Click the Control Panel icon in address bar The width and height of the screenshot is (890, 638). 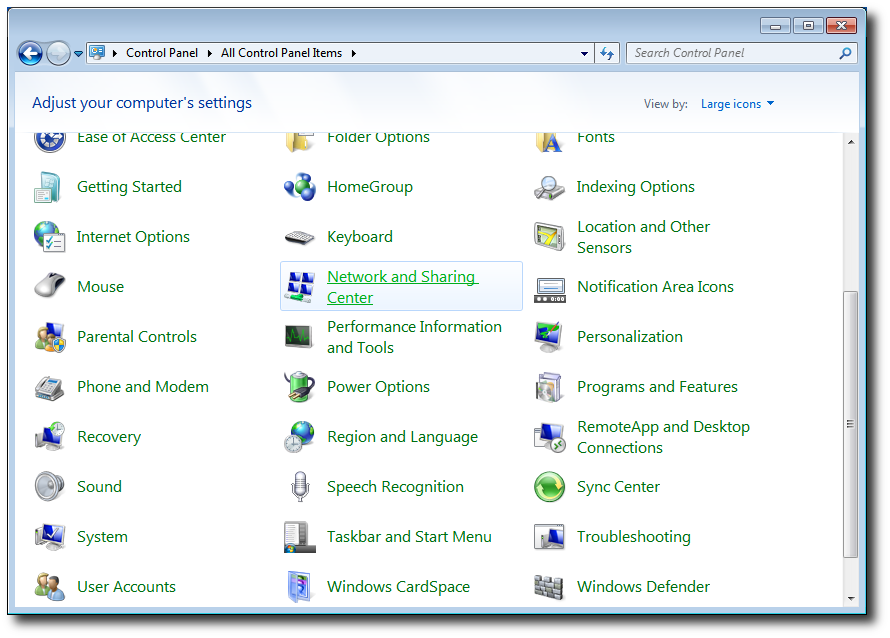(98, 53)
